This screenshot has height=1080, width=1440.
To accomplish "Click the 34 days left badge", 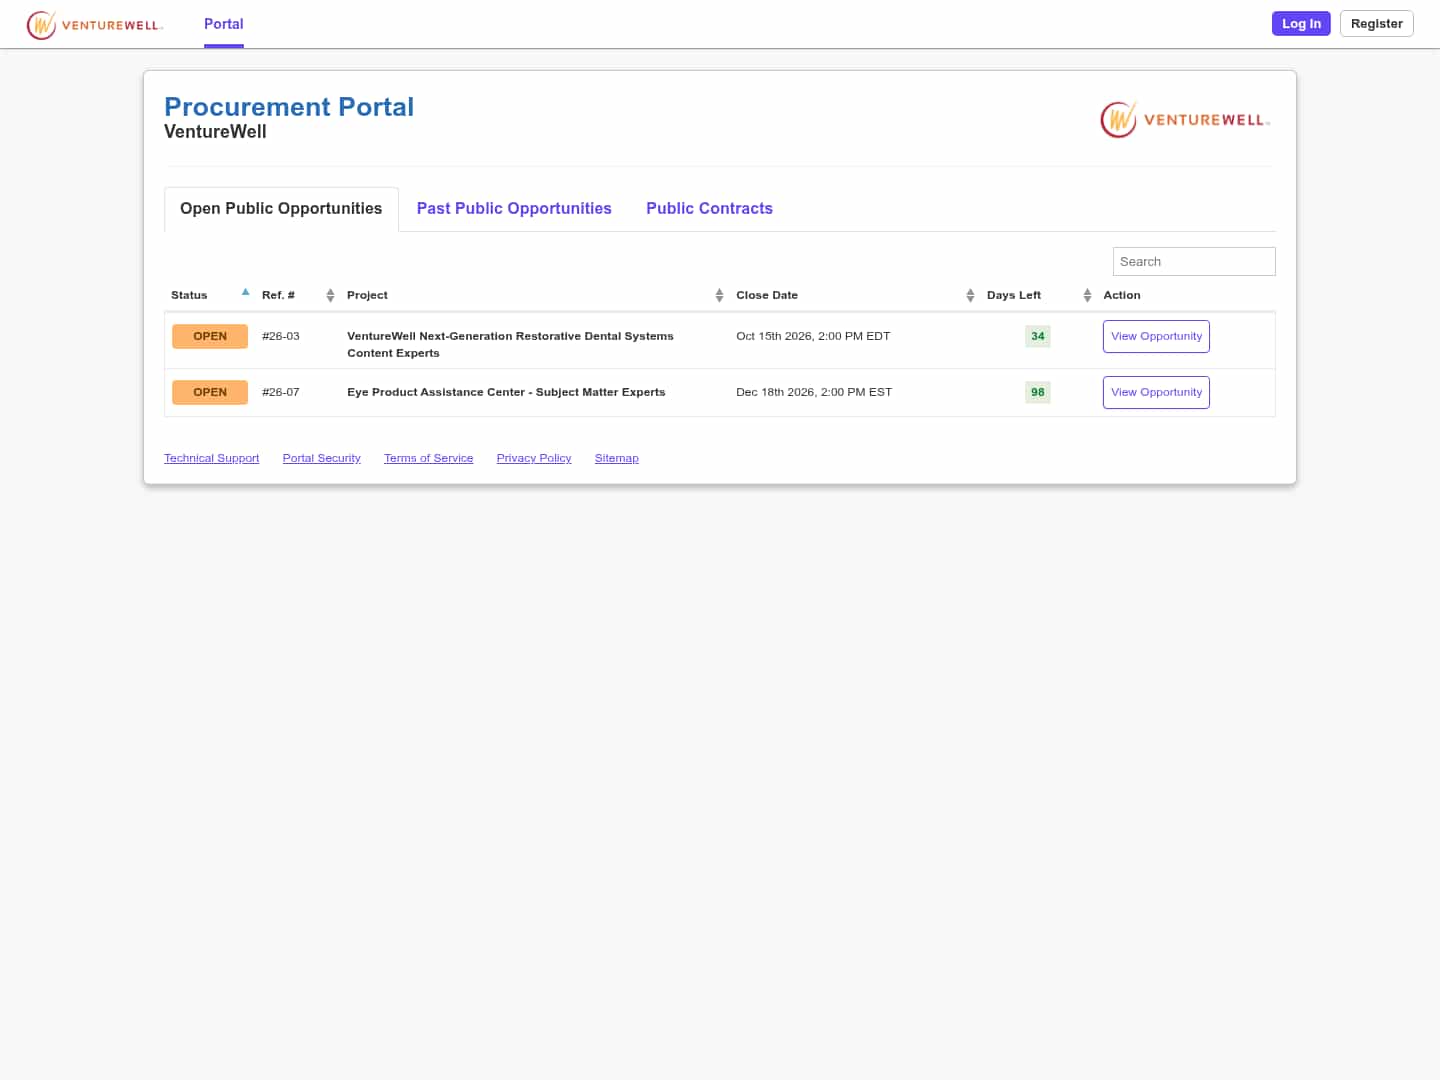I will (1038, 336).
